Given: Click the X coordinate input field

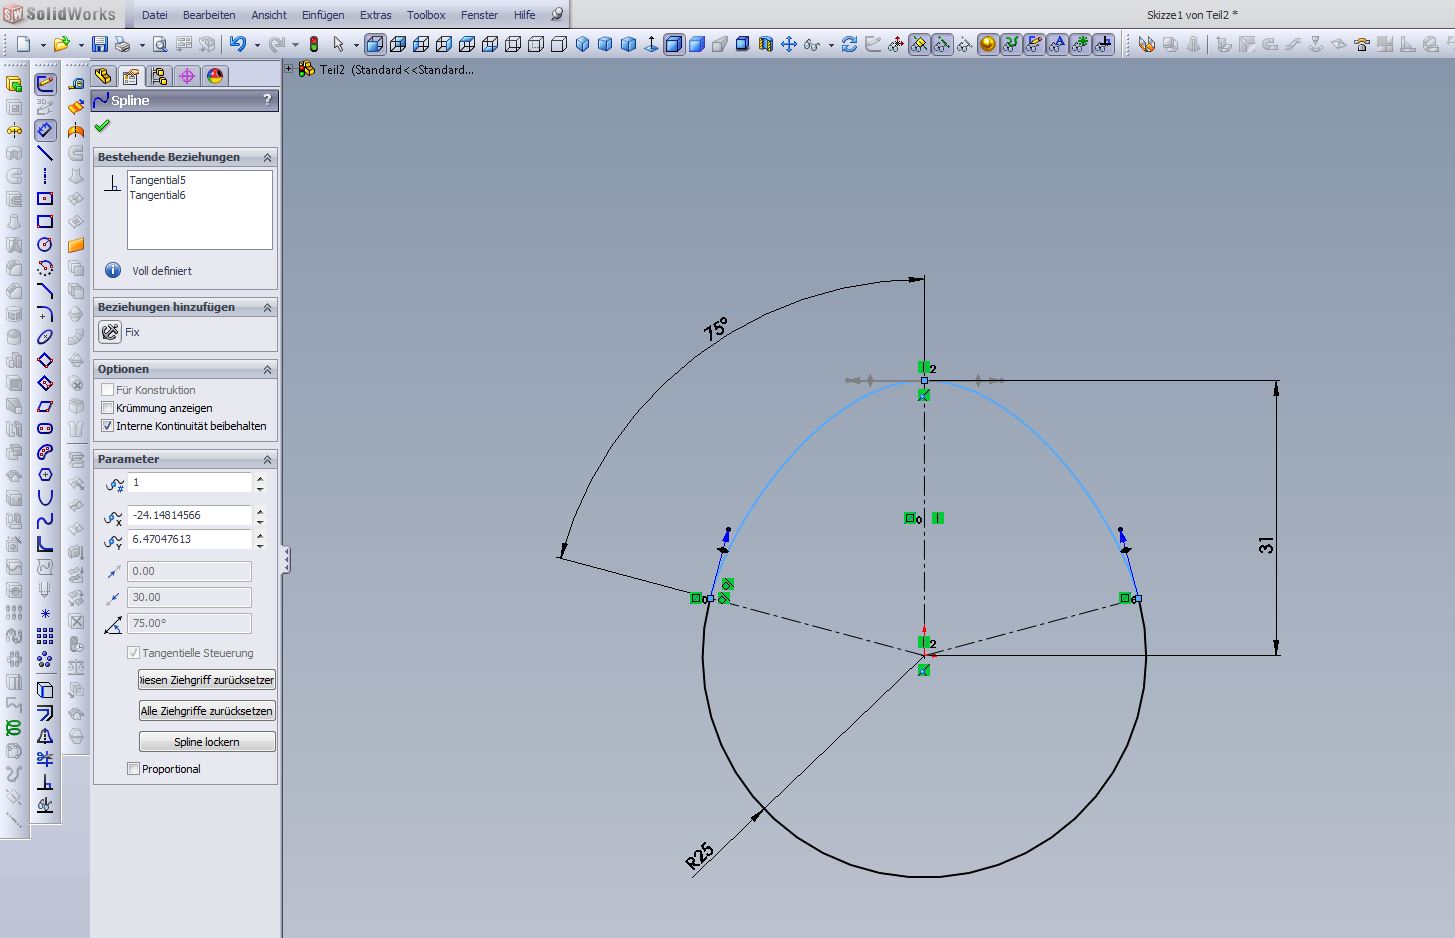Looking at the screenshot, I should pyautogui.click(x=190, y=515).
